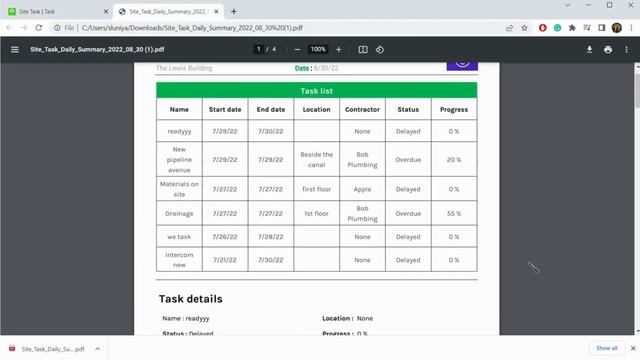Open PDF viewer more actions menu
640x360 pixels.
pos(627,49)
